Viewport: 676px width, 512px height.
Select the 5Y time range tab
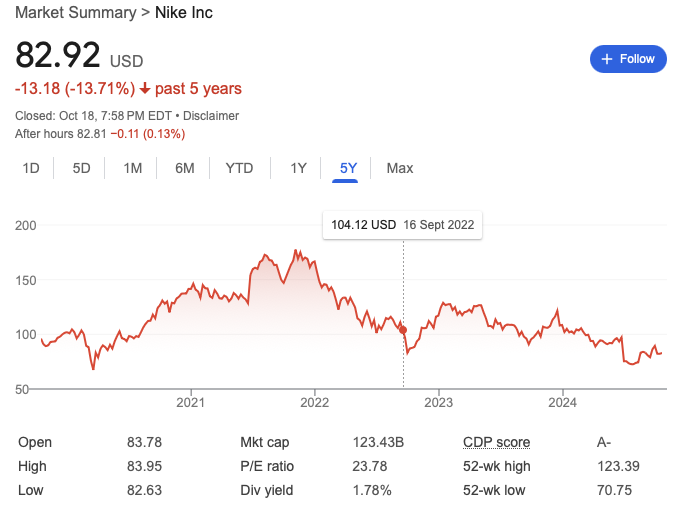[x=348, y=168]
